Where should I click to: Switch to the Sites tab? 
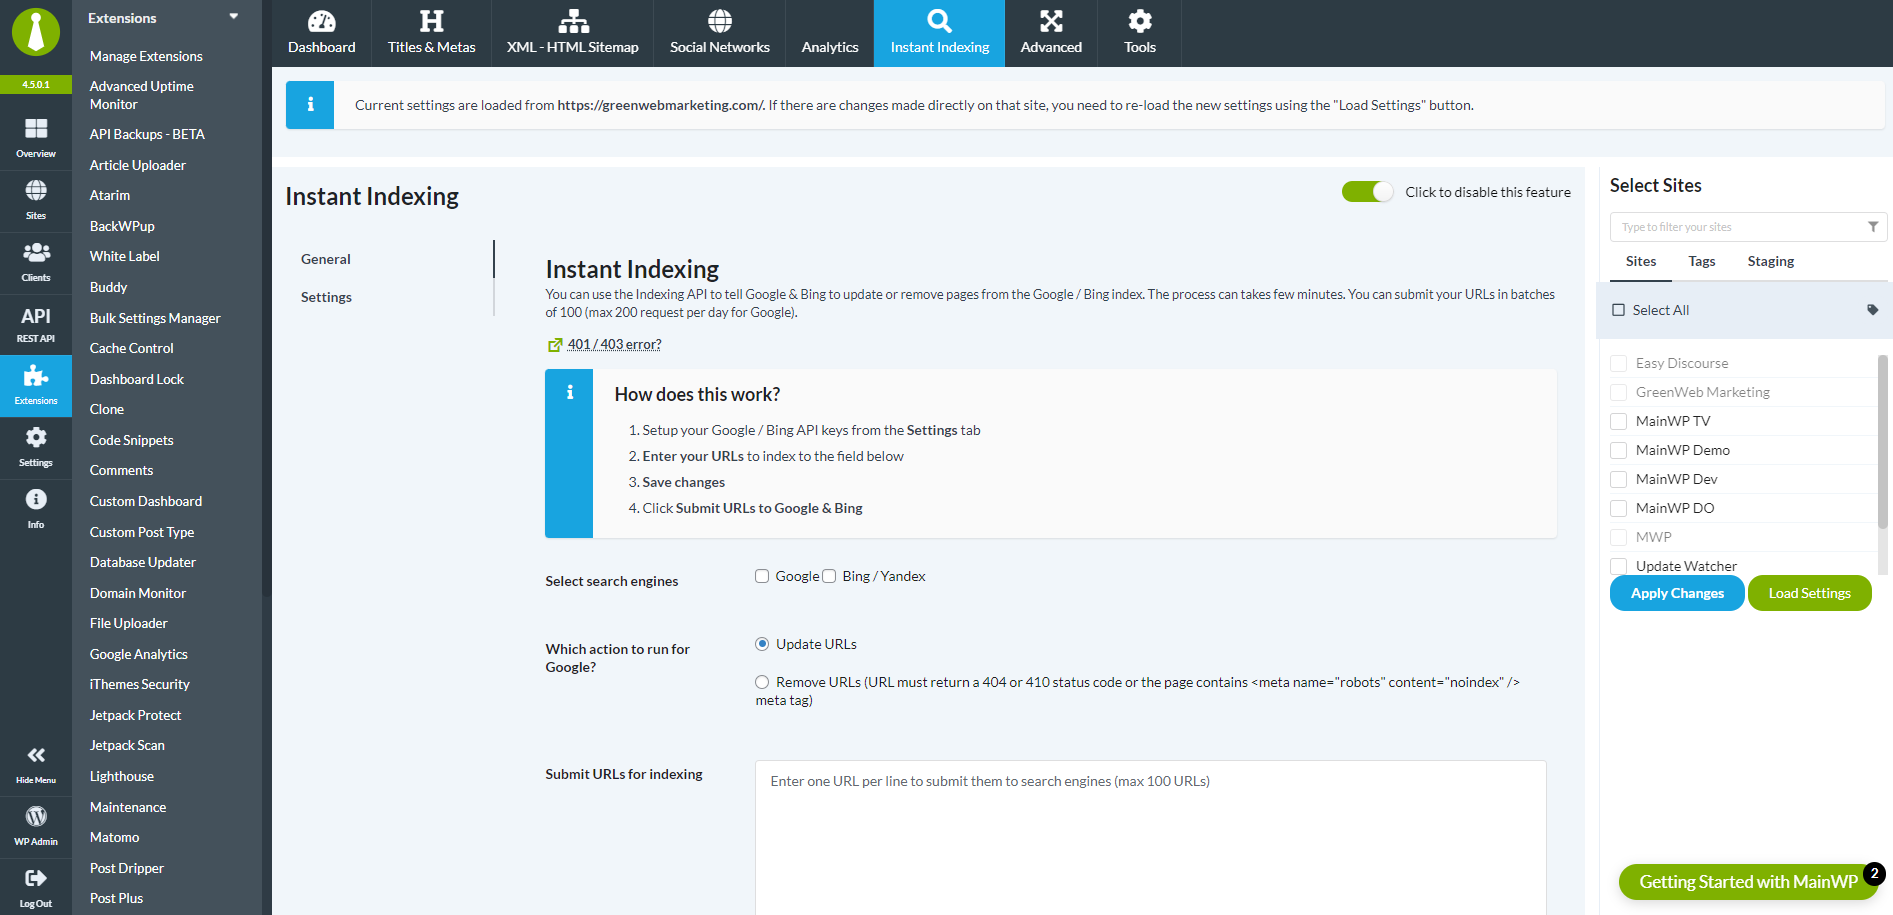[1640, 261]
